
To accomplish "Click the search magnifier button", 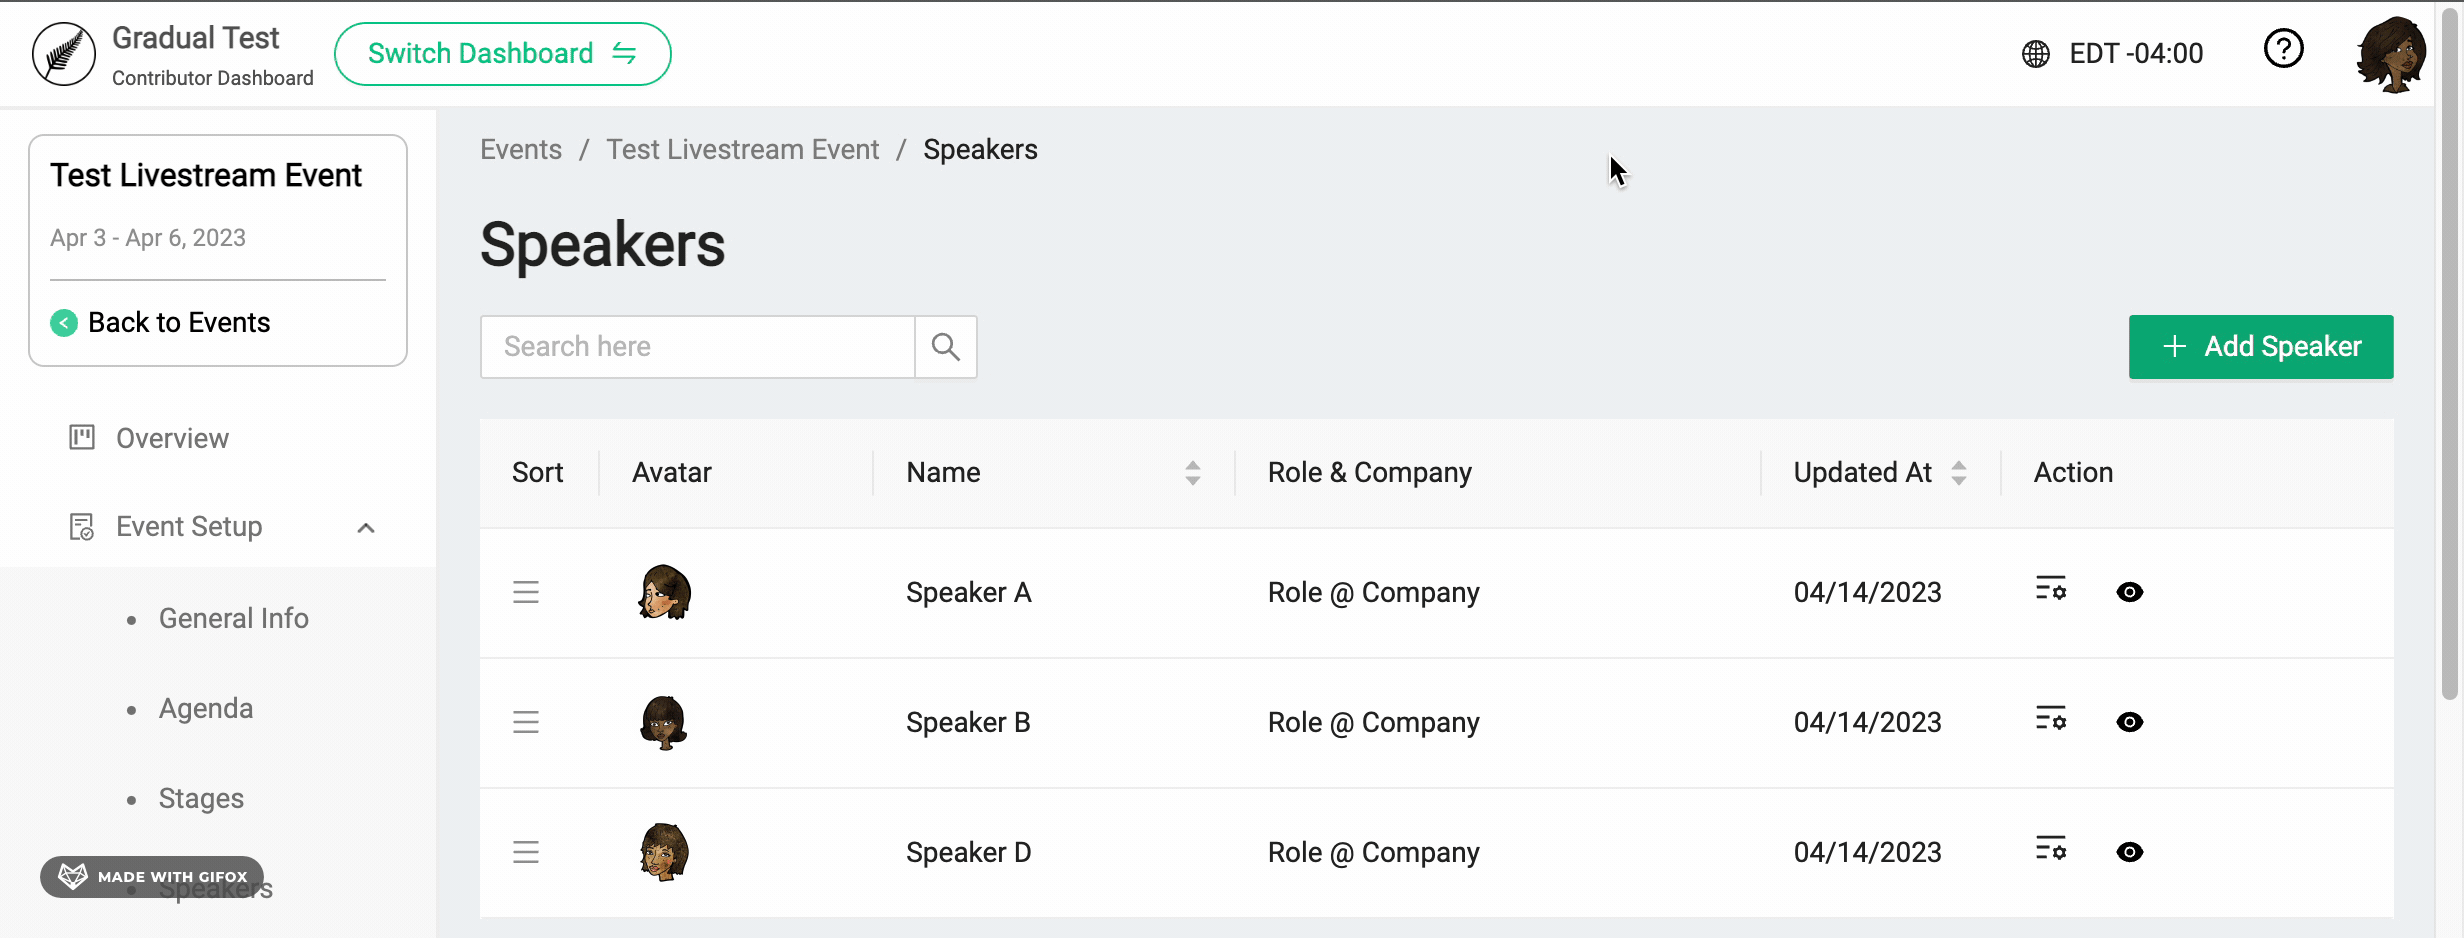I will click(x=945, y=347).
